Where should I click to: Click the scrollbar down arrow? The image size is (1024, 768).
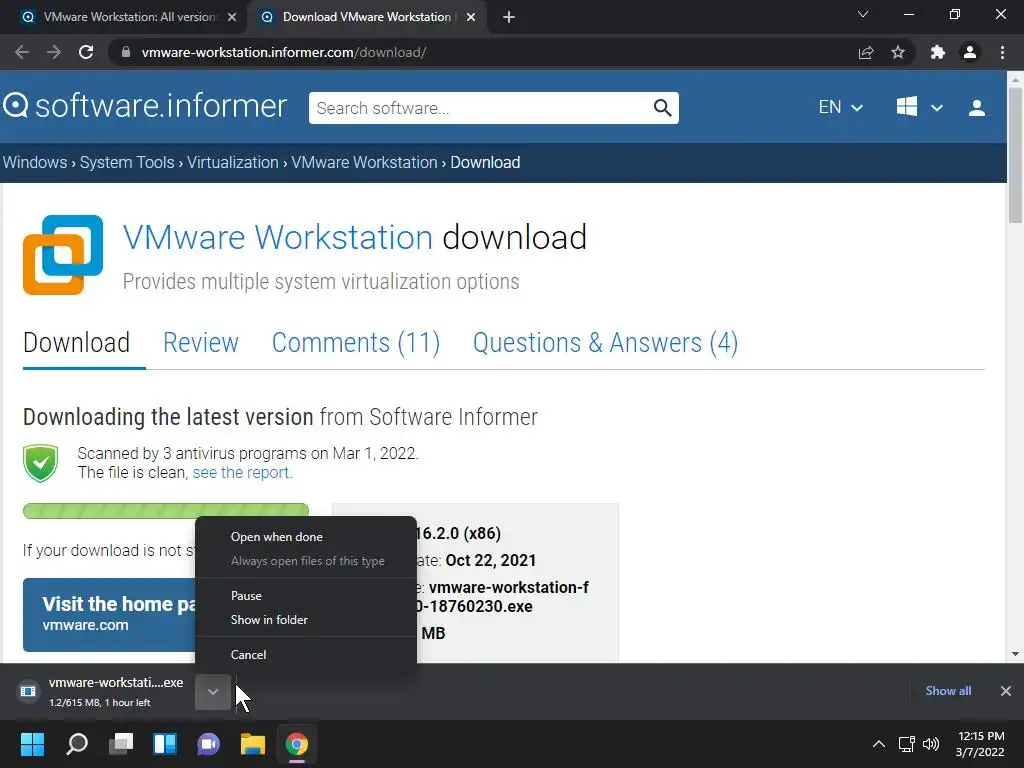coord(1015,654)
